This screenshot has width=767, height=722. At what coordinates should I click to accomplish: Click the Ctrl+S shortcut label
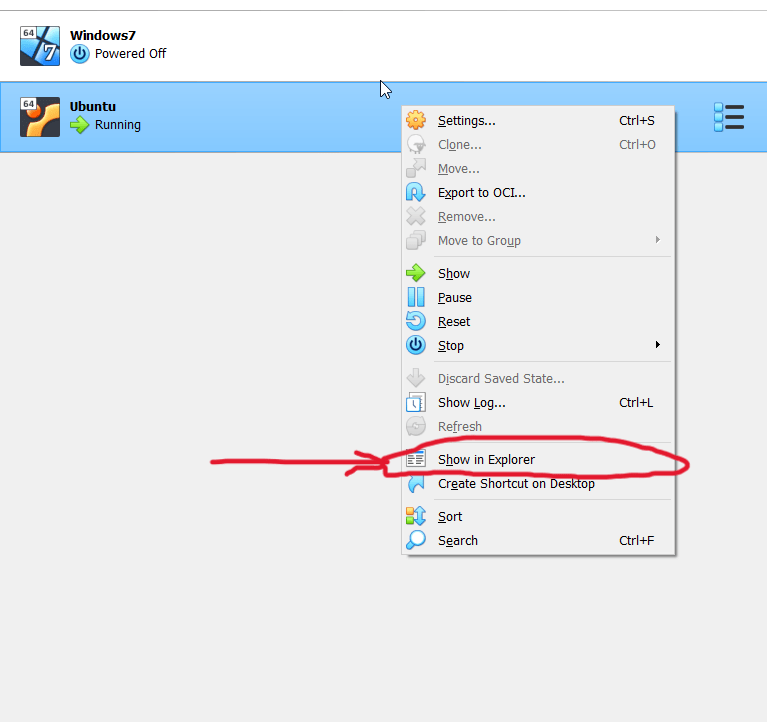636,120
